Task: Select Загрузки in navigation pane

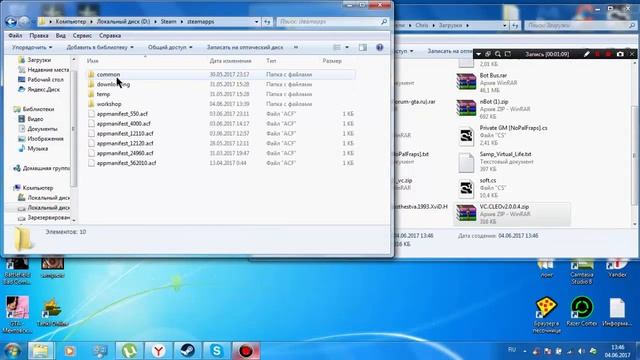Action: pos(39,60)
